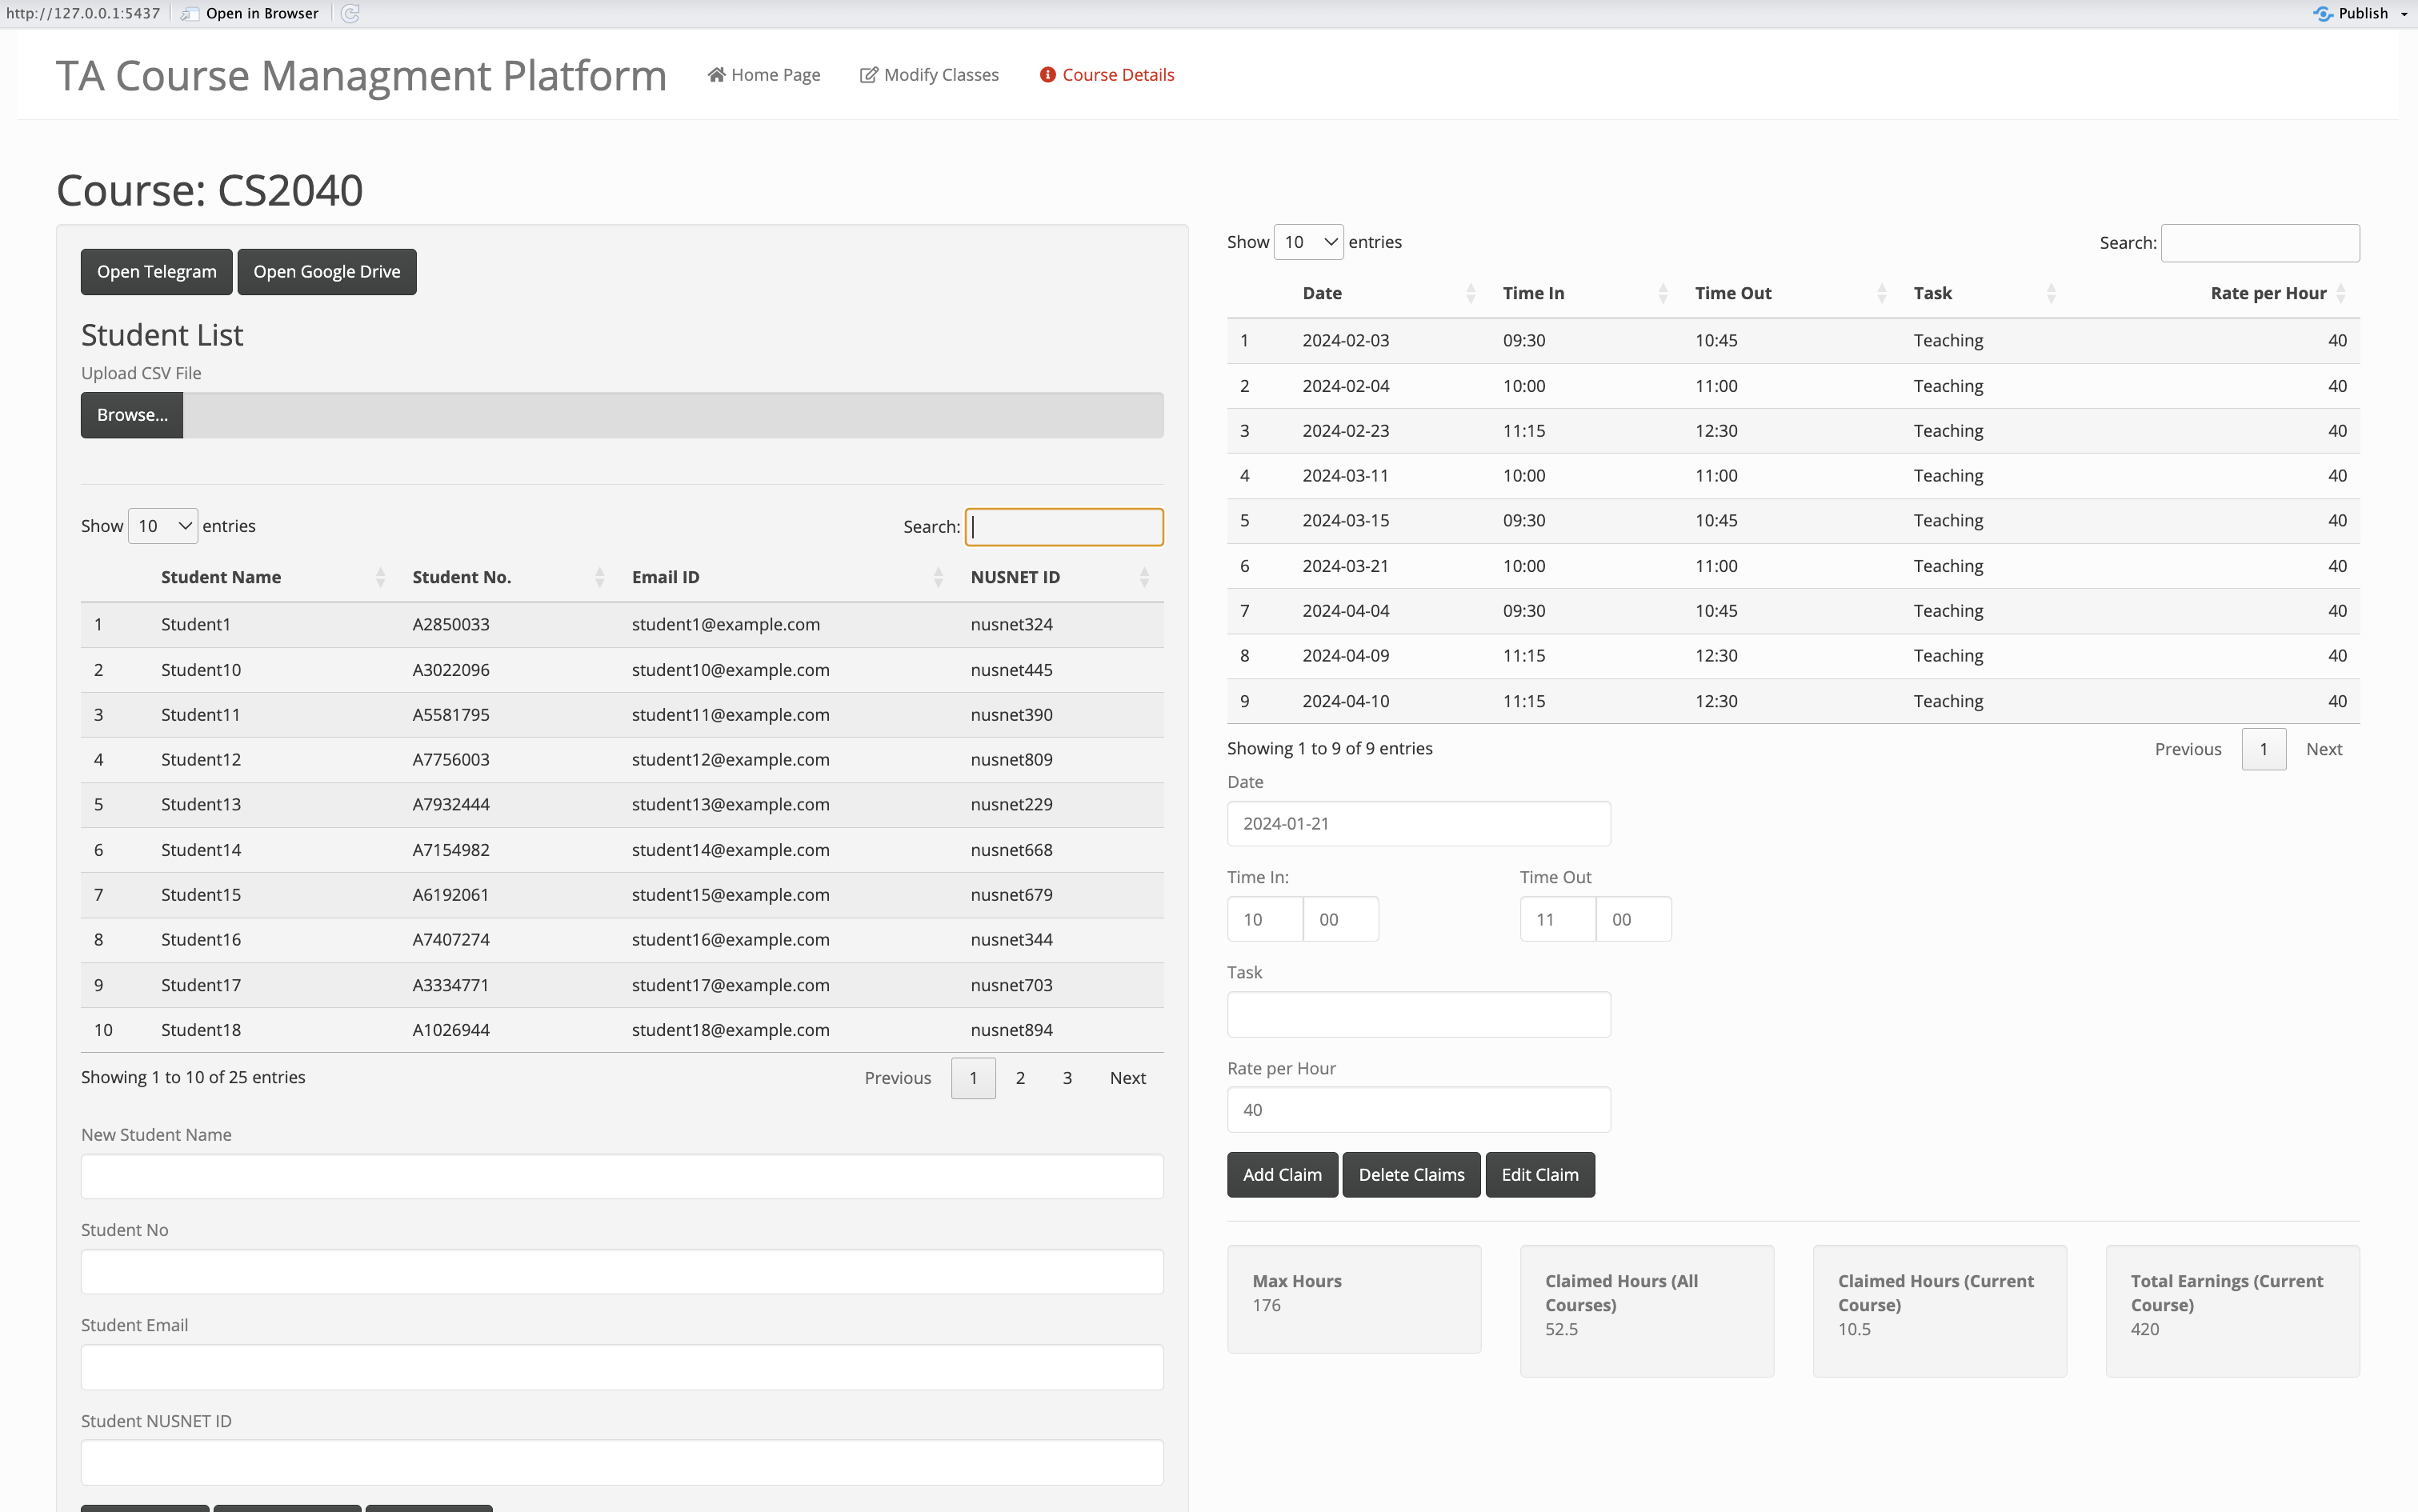Expand the Publish dropdown arrow

tap(2404, 14)
